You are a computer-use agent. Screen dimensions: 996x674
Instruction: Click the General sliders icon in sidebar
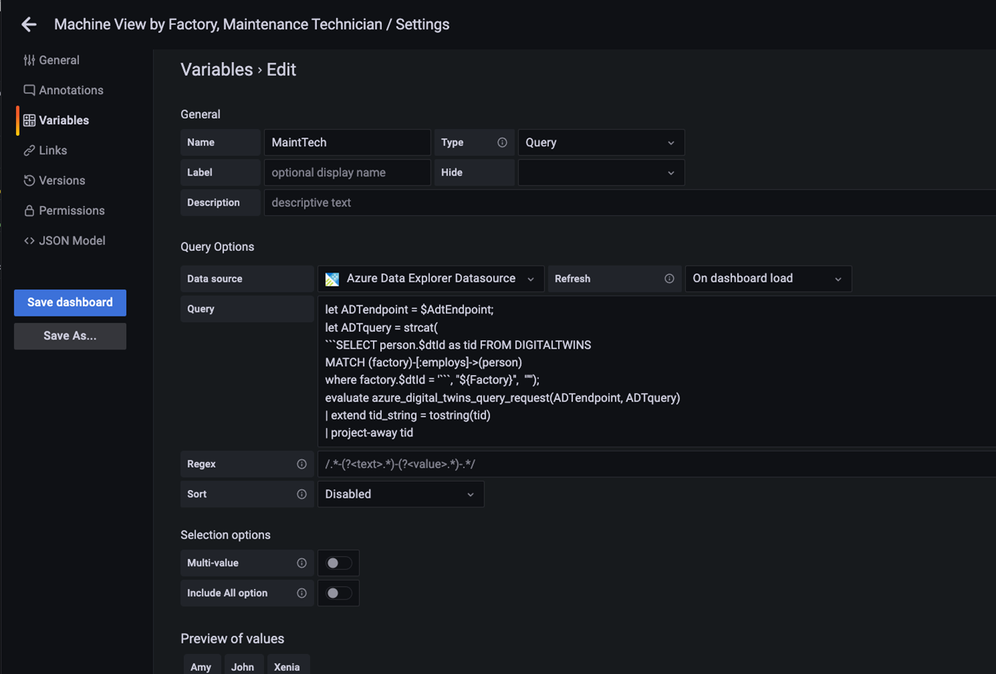[x=29, y=60]
